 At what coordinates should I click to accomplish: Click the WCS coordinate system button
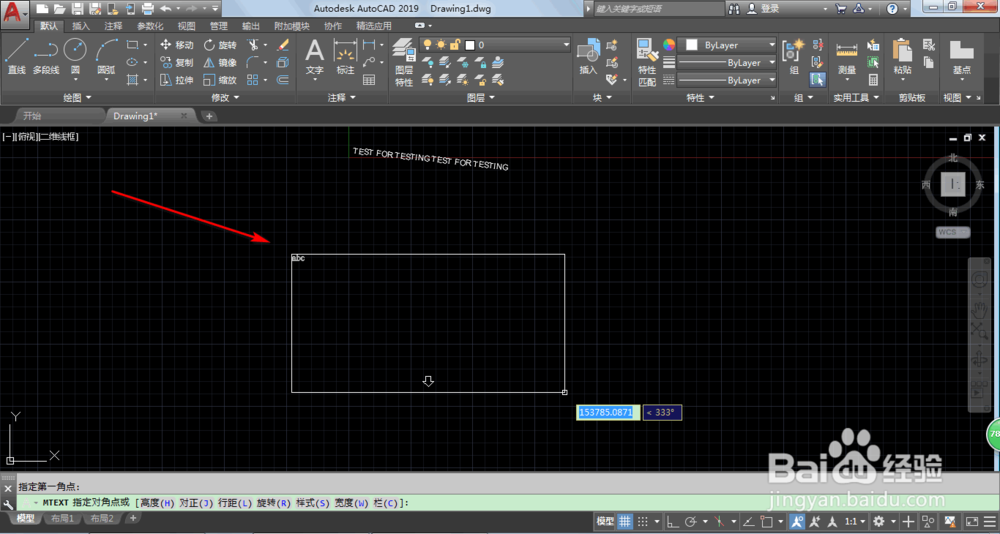(953, 232)
